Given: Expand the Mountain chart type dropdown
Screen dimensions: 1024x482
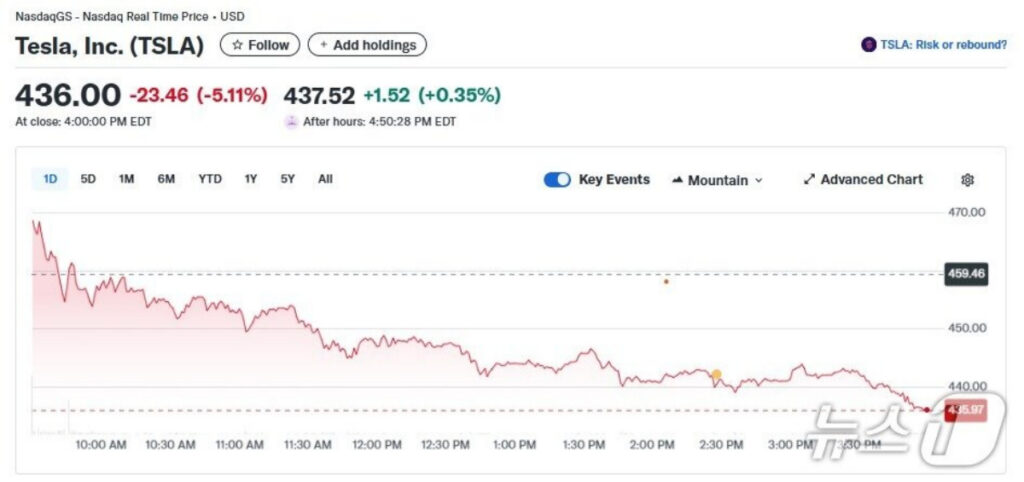Looking at the screenshot, I should click(758, 181).
